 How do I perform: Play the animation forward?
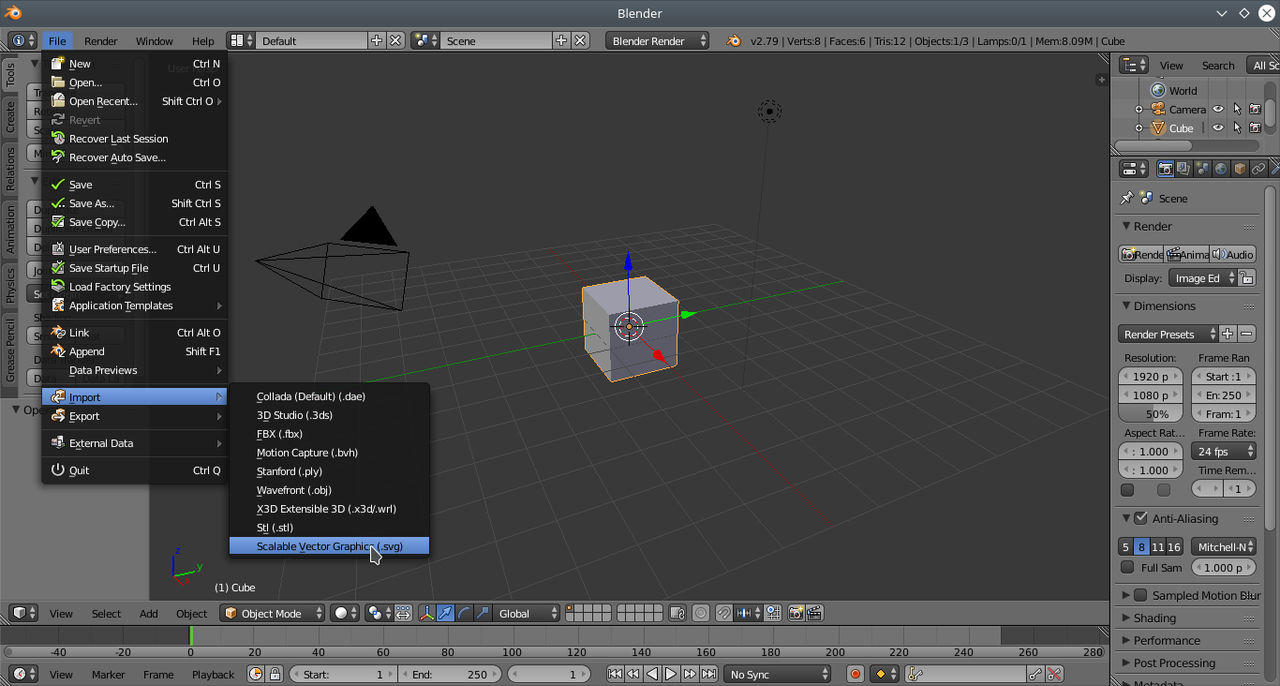[671, 674]
